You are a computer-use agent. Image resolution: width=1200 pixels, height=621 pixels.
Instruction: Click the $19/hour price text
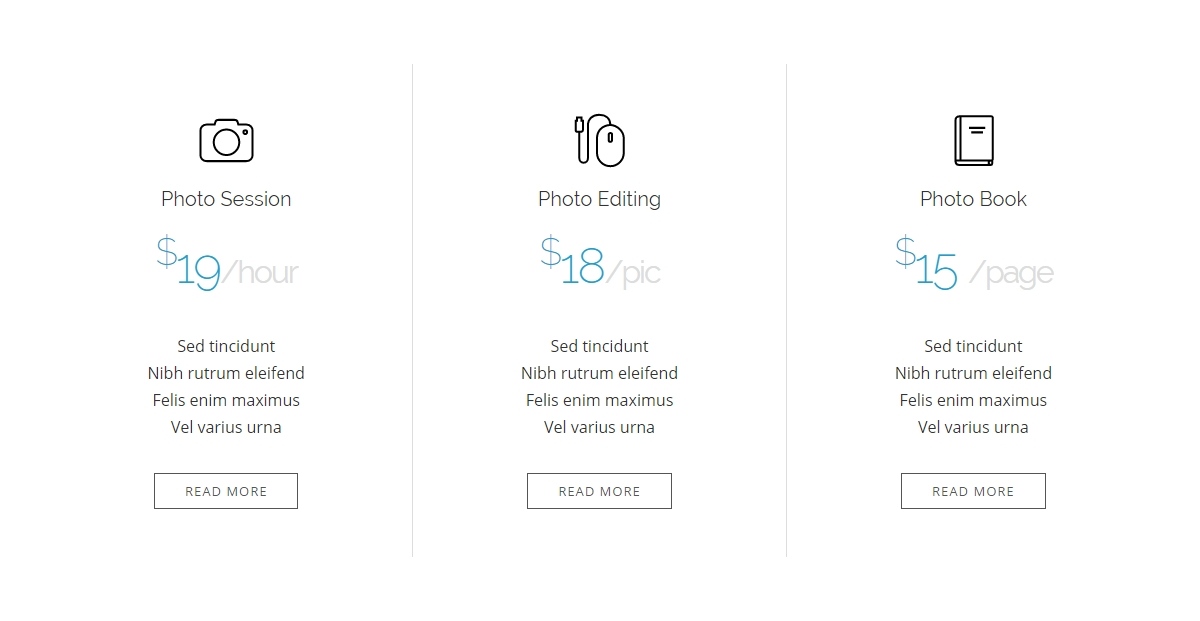(227, 263)
